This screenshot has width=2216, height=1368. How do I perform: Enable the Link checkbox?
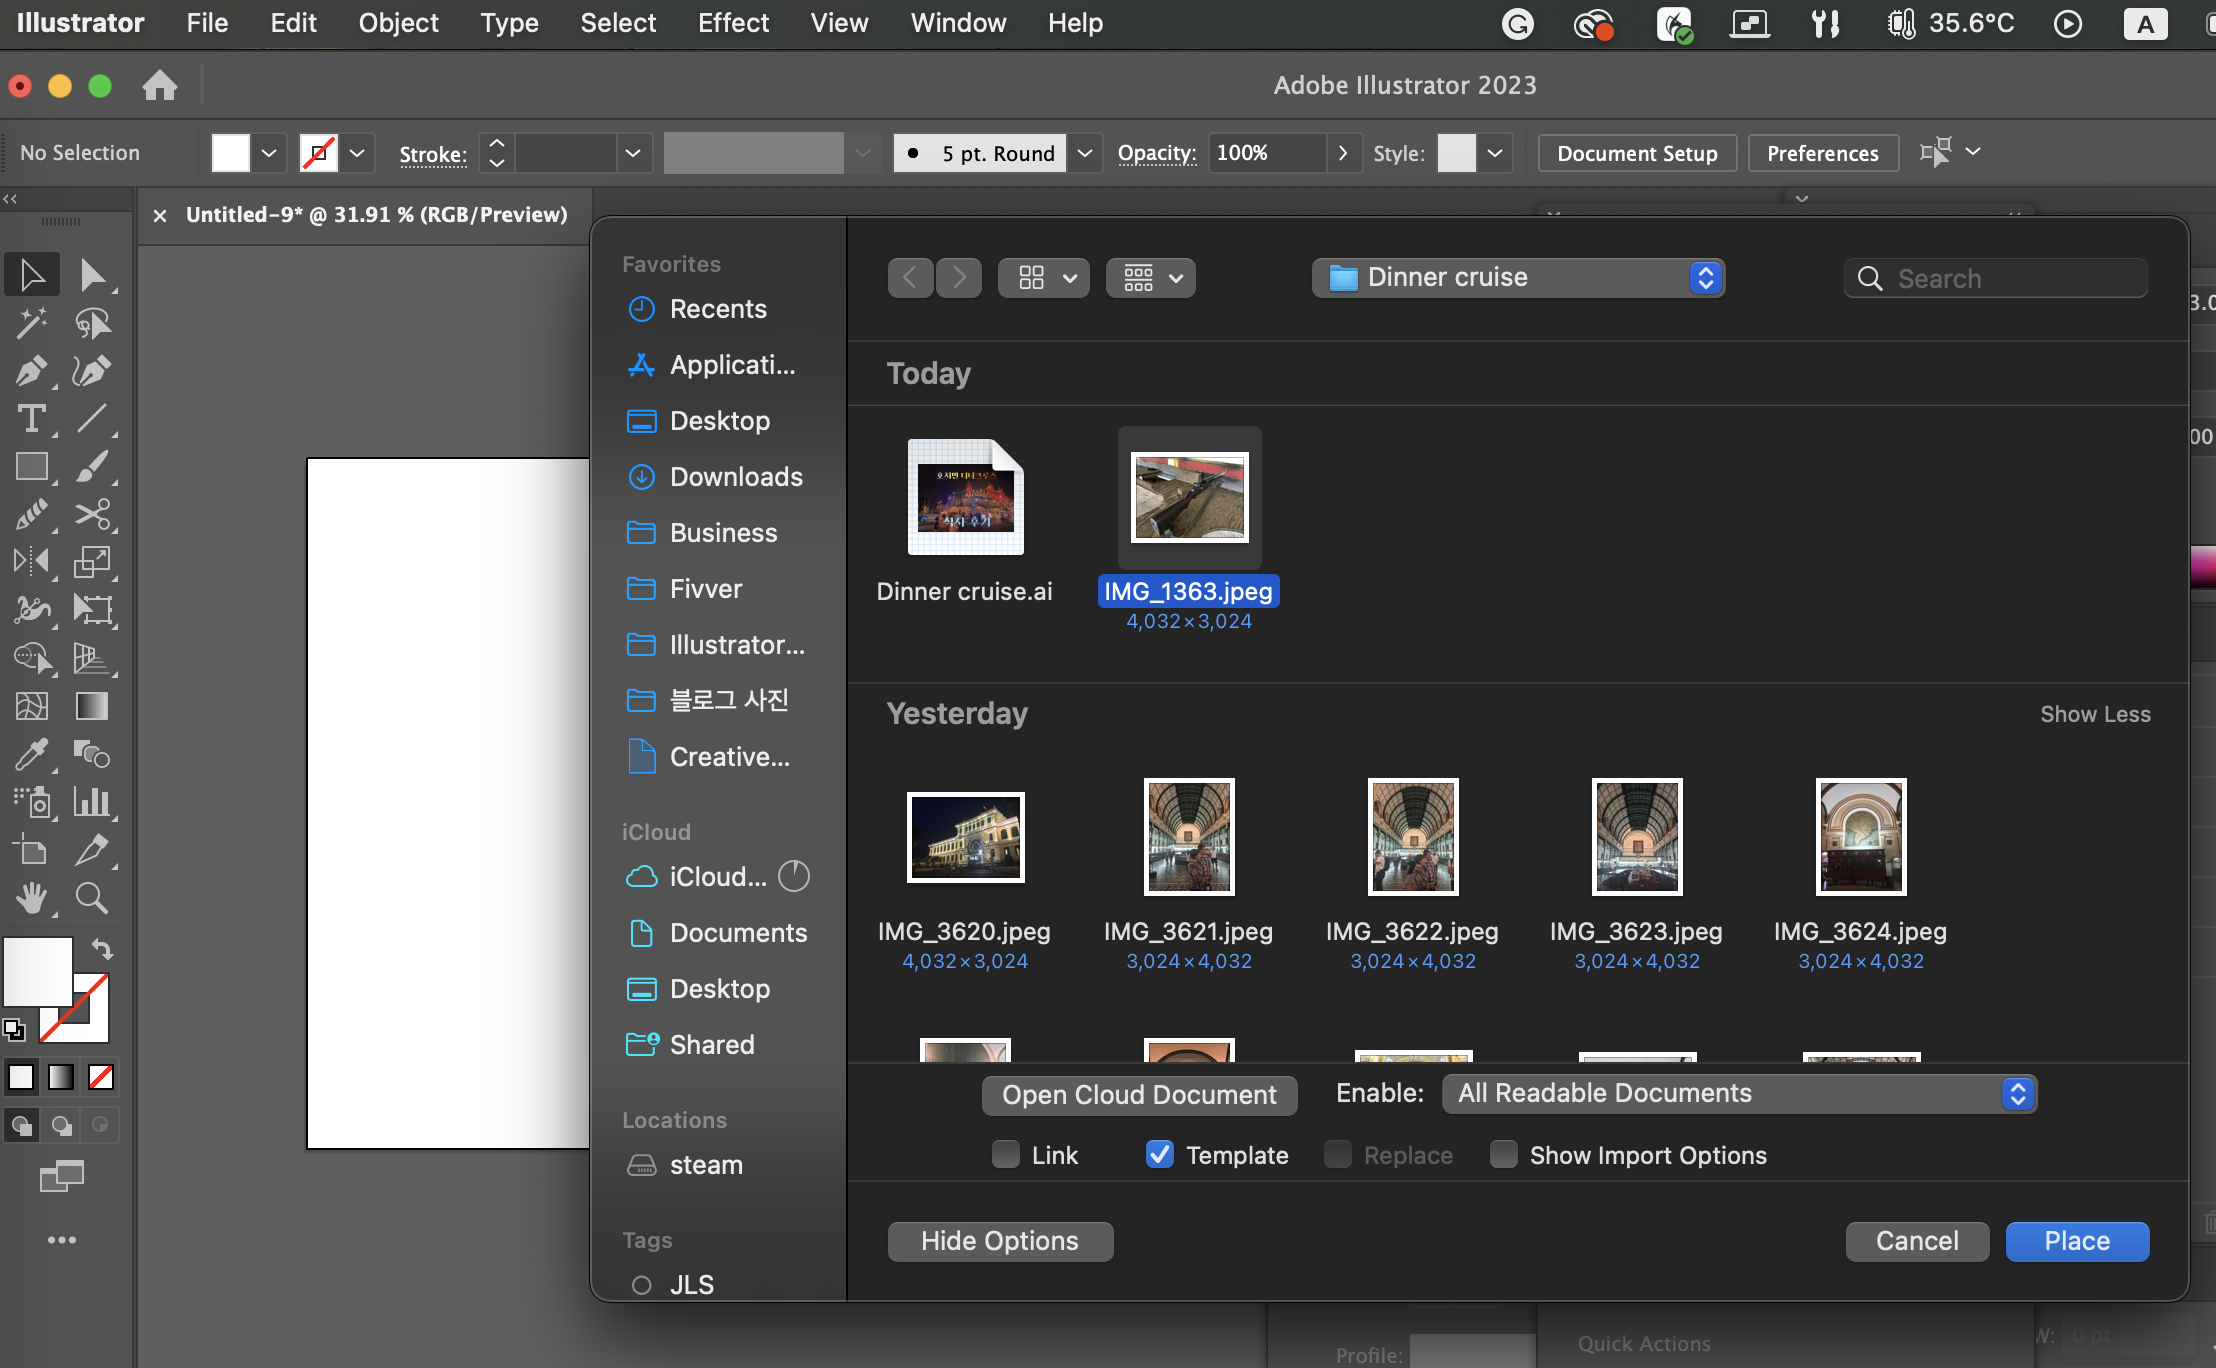click(x=1006, y=1155)
